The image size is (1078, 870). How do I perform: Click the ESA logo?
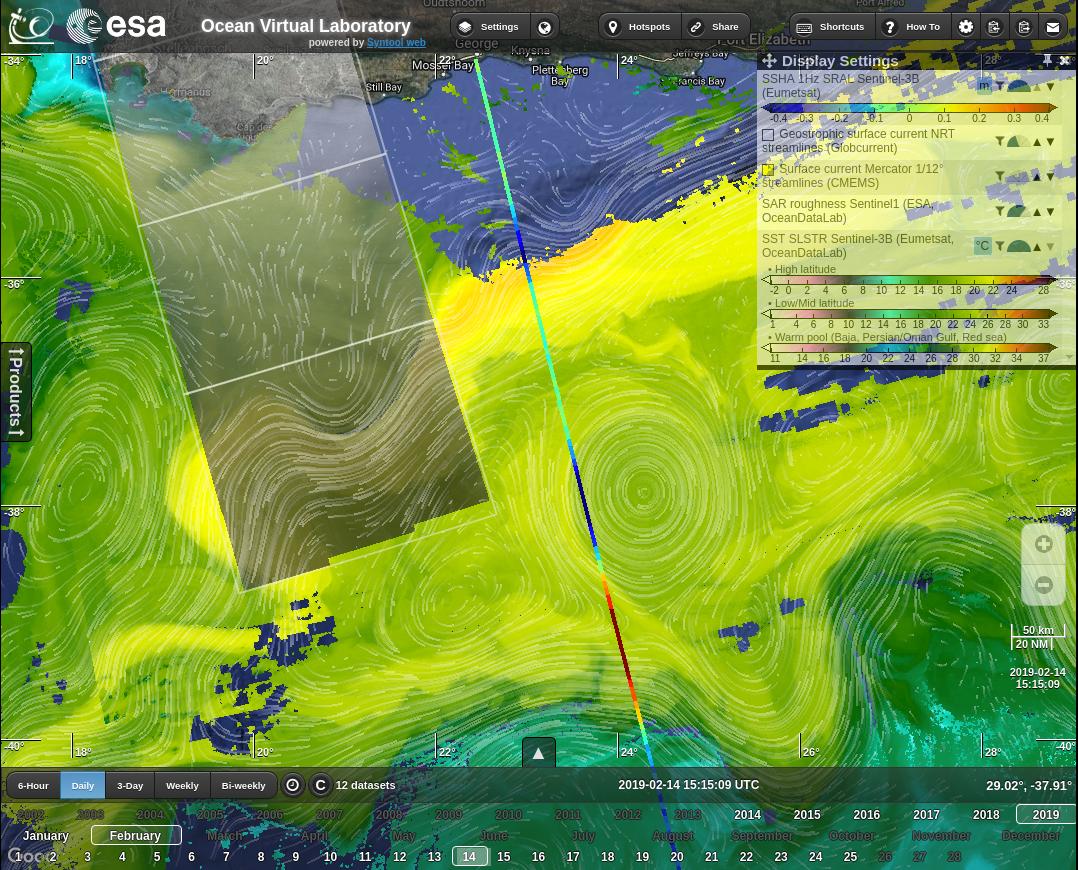pyautogui.click(x=116, y=26)
